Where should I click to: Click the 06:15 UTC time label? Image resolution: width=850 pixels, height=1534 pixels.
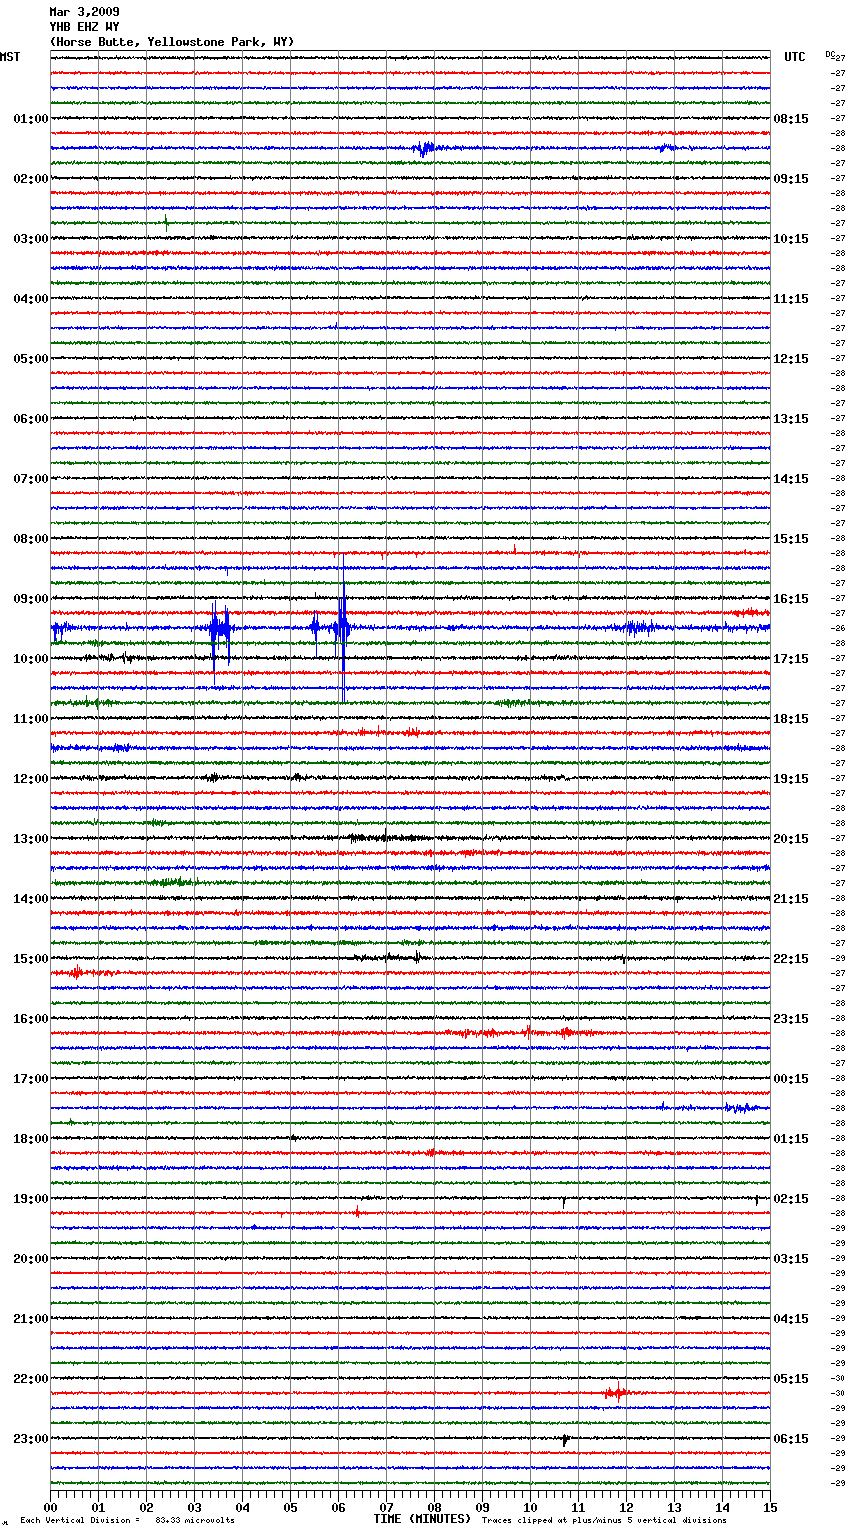coord(791,1439)
